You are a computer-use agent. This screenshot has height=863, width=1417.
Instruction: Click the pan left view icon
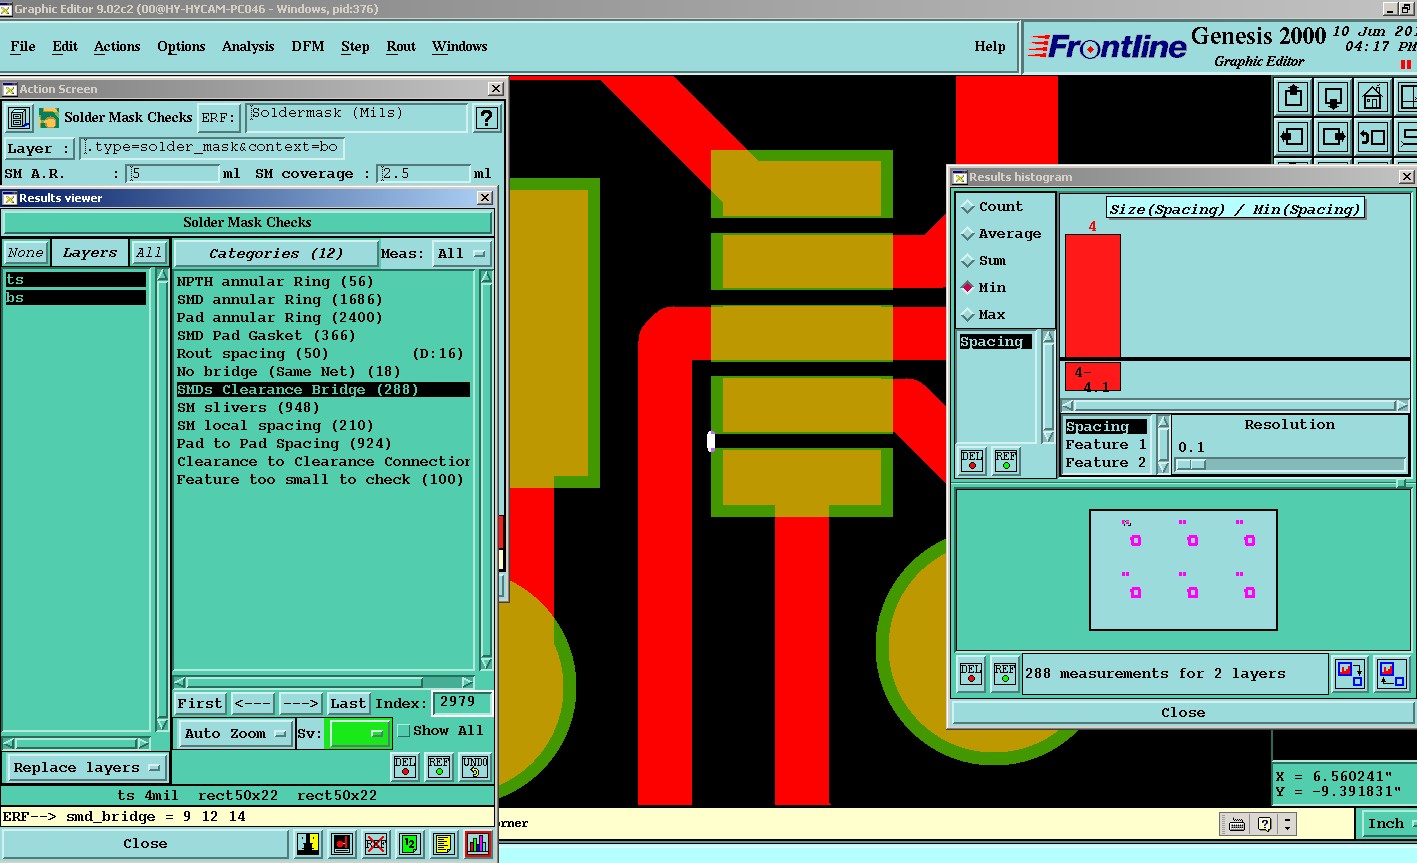point(1294,137)
